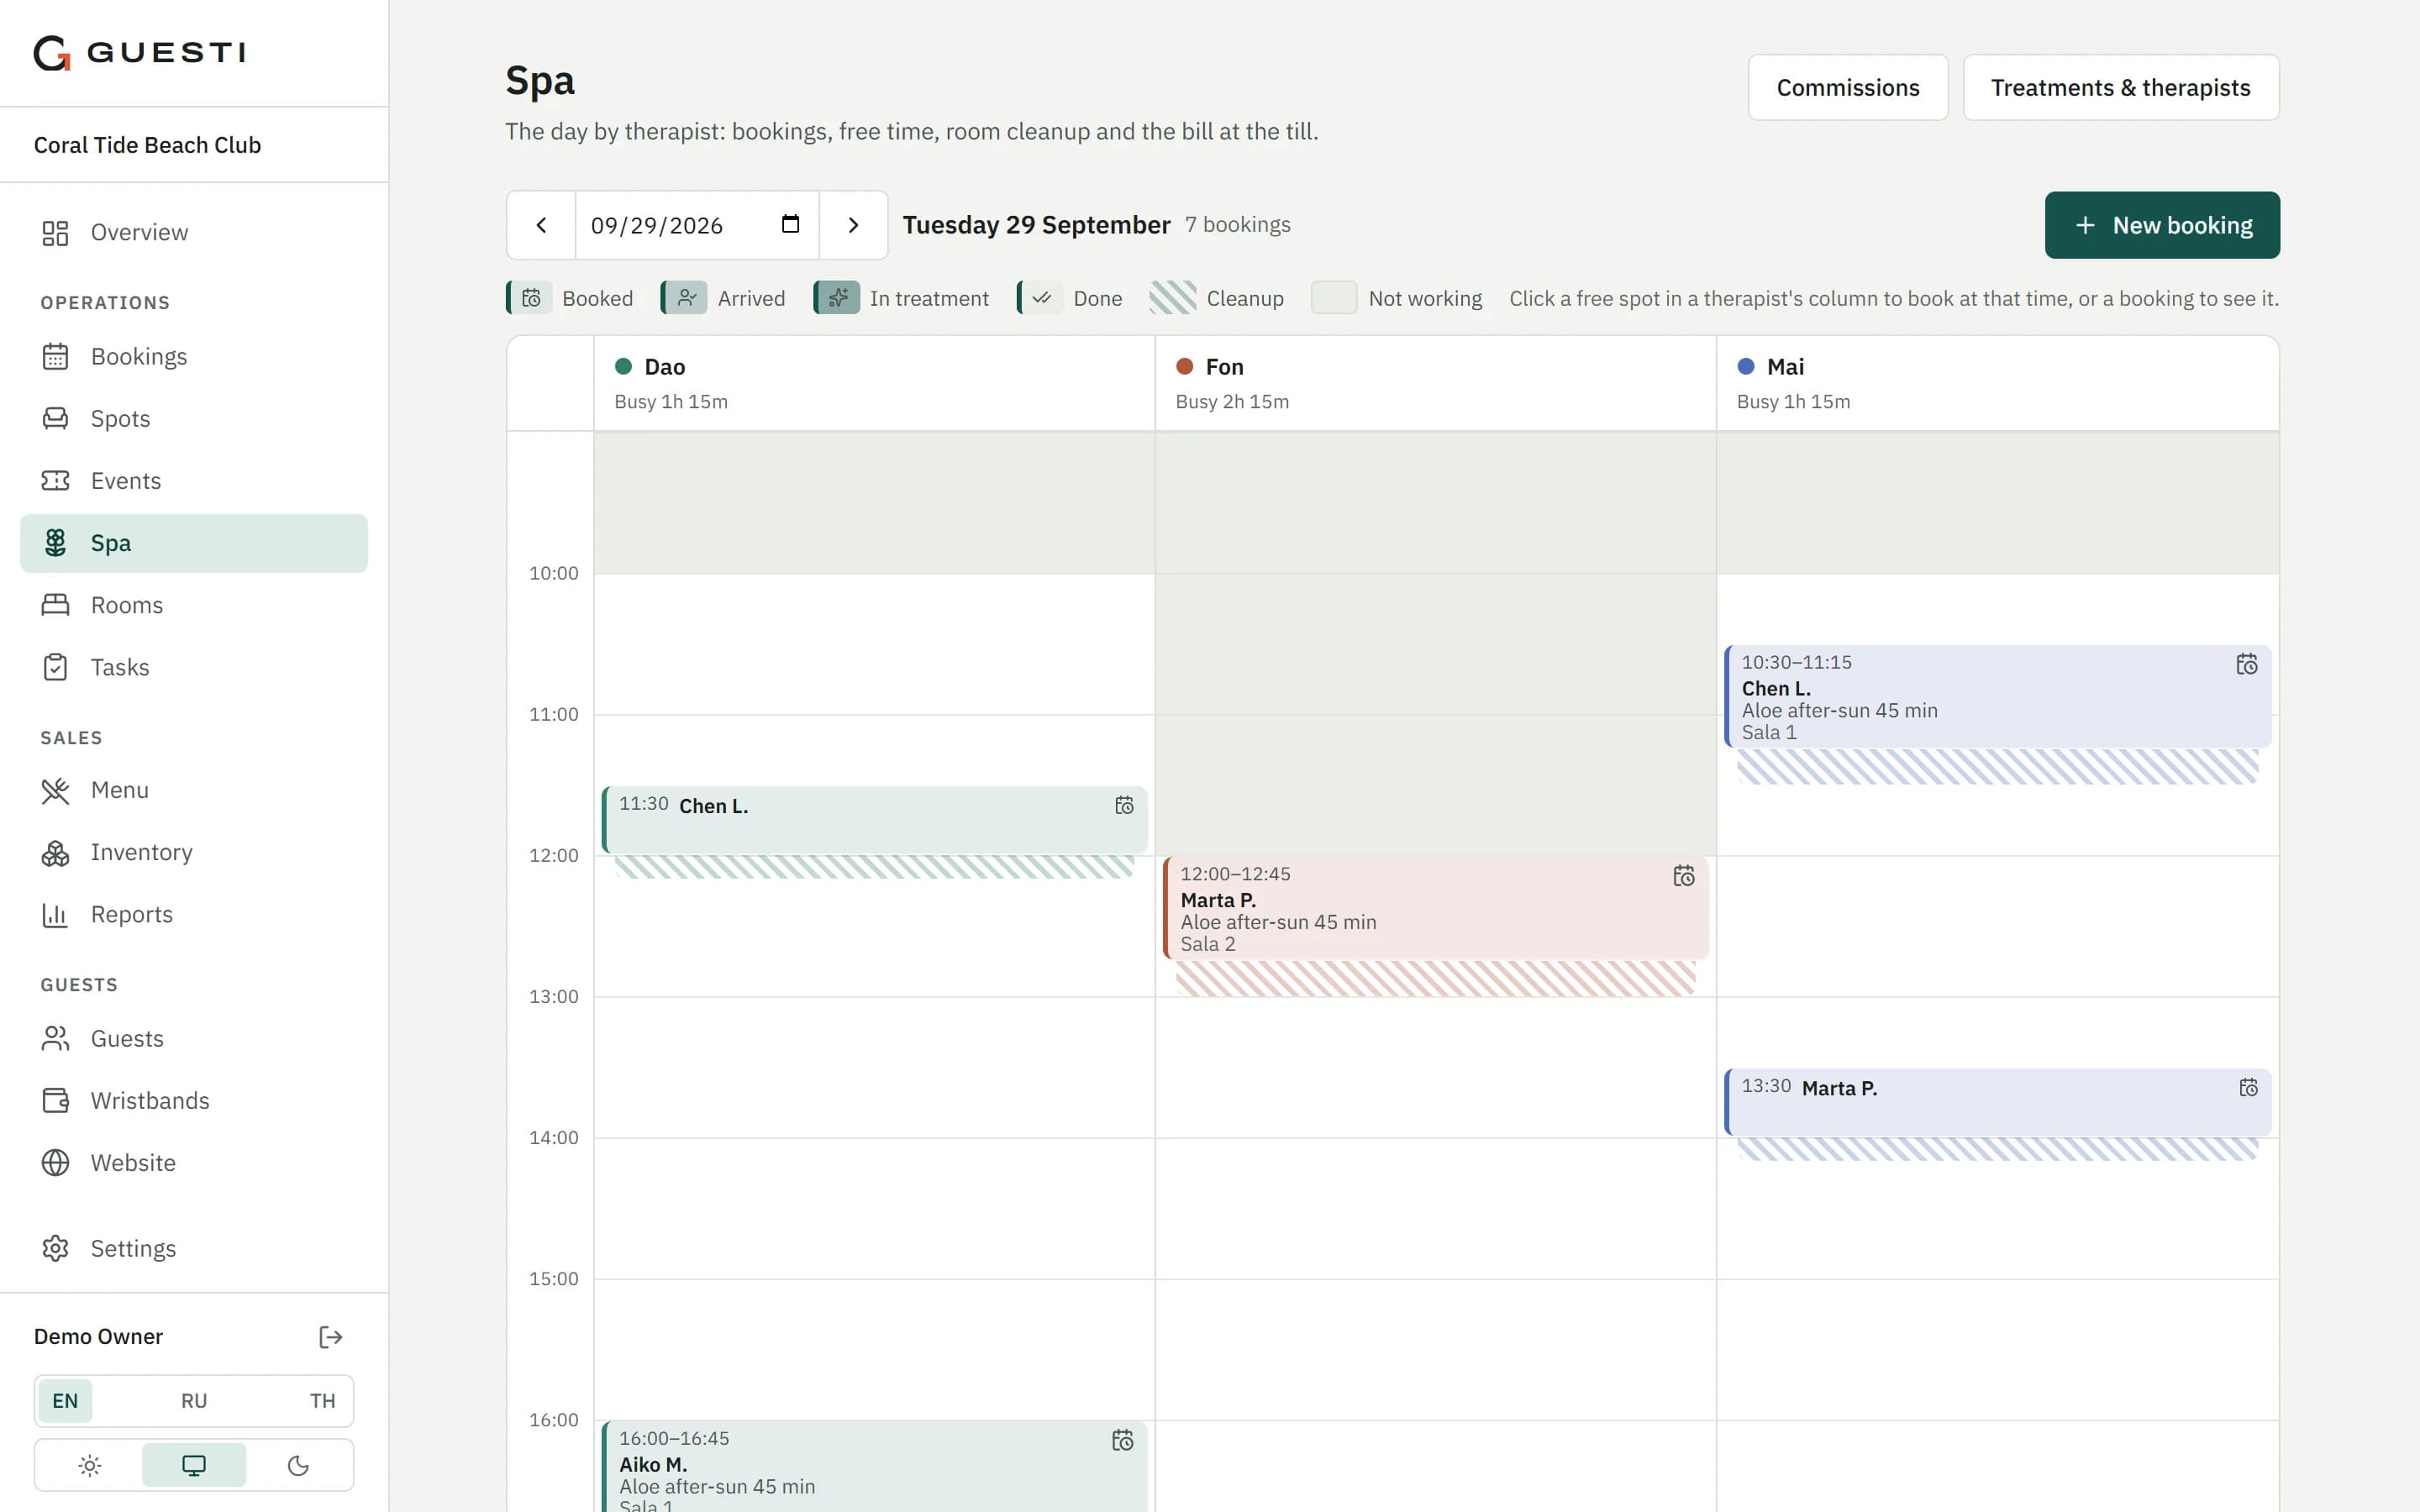
Task: Select Spa in the sidebar
Action: click(194, 543)
